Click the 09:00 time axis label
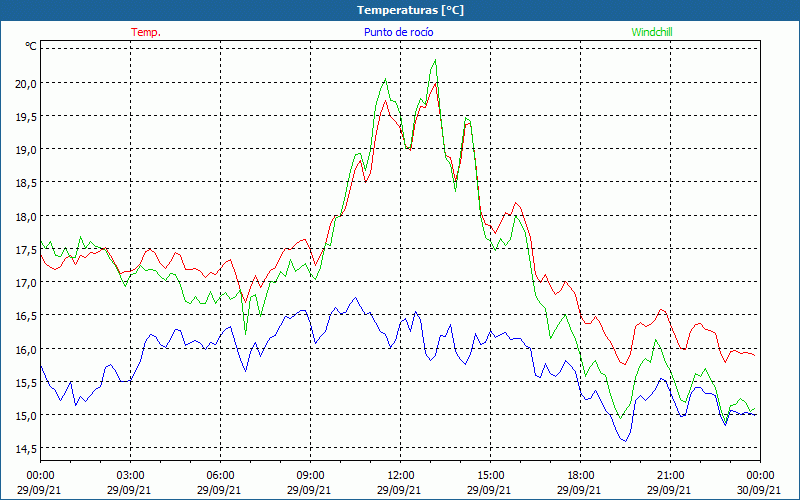This screenshot has height=500, width=800. [310, 476]
